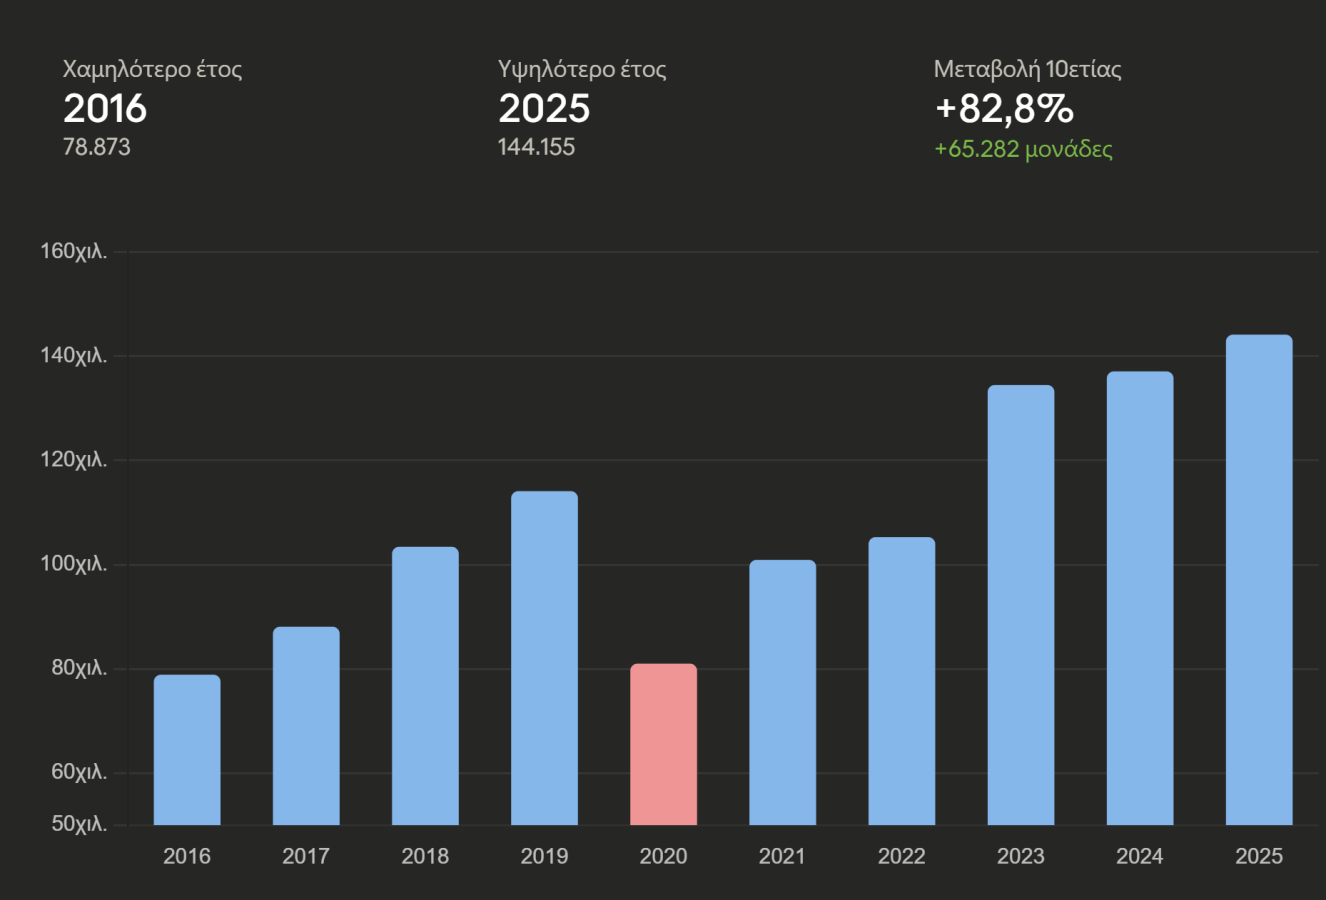This screenshot has width=1326, height=900.
Task: Select the 2019 bar in the chart
Action: pos(544,658)
